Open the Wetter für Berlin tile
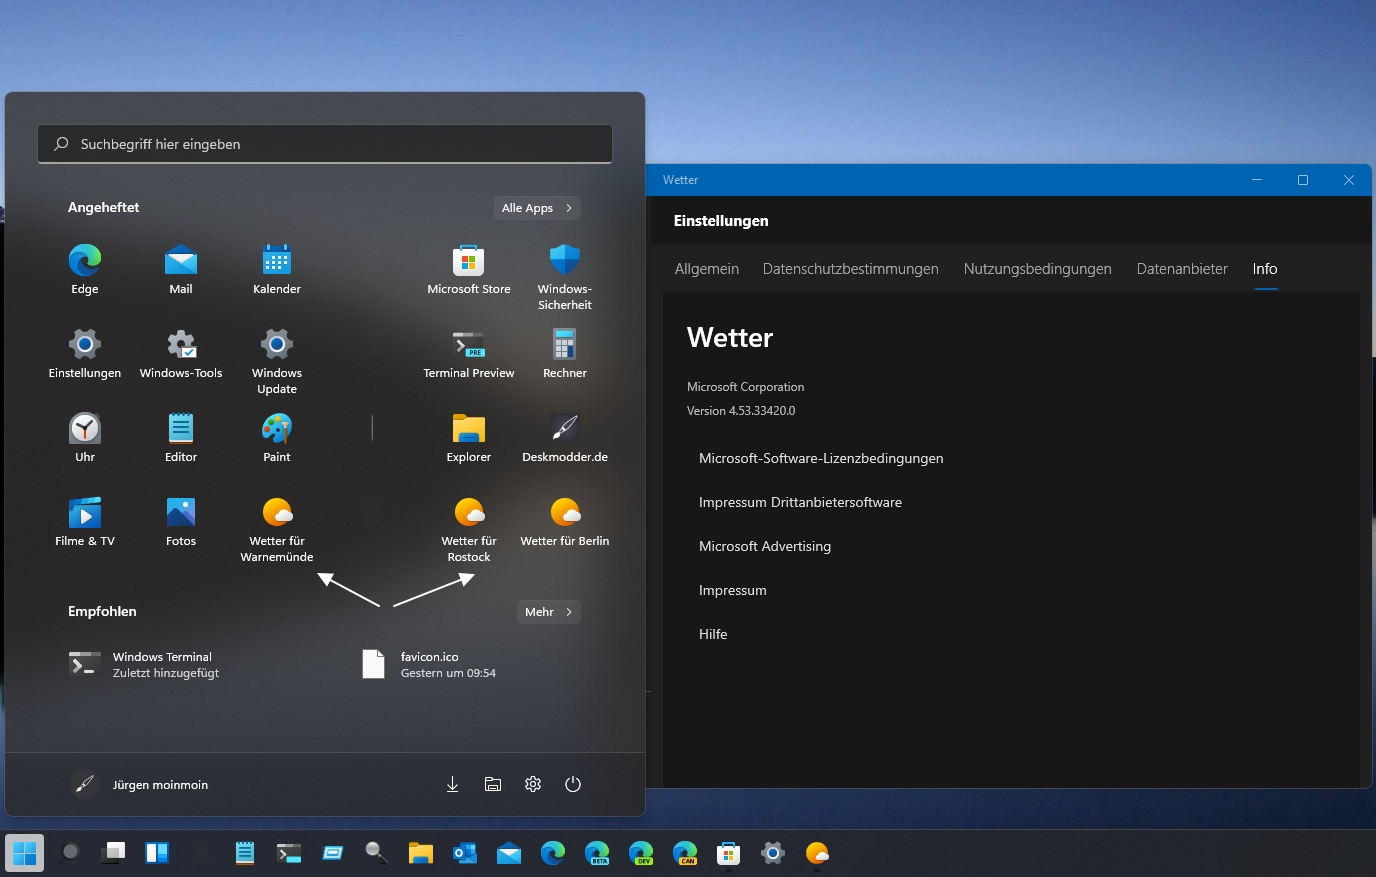 click(565, 522)
